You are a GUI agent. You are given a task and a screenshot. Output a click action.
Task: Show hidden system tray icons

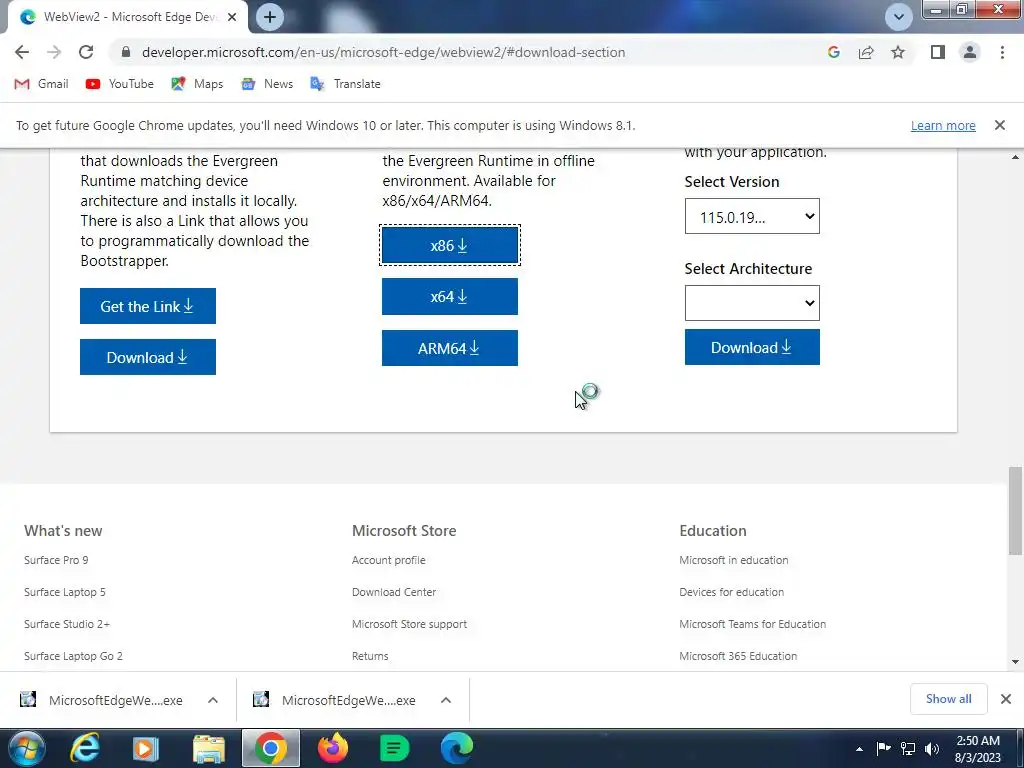click(859, 749)
